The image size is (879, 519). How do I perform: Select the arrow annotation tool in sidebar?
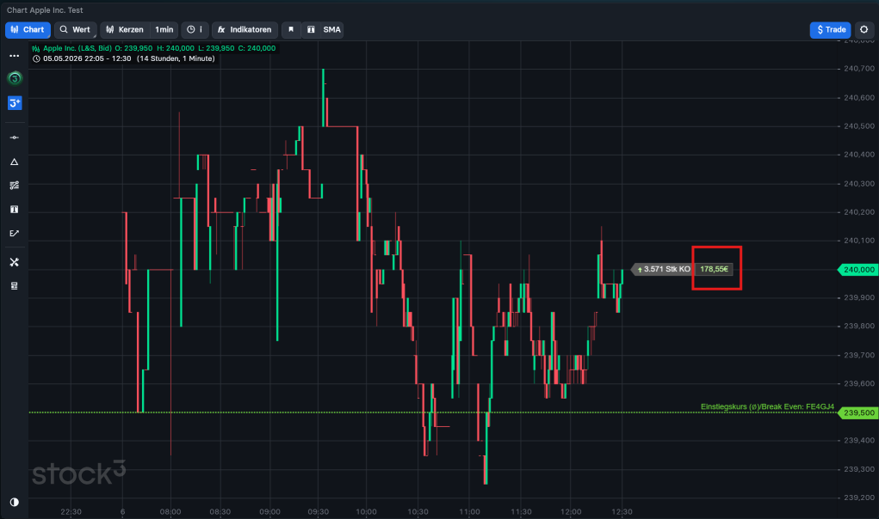point(14,233)
